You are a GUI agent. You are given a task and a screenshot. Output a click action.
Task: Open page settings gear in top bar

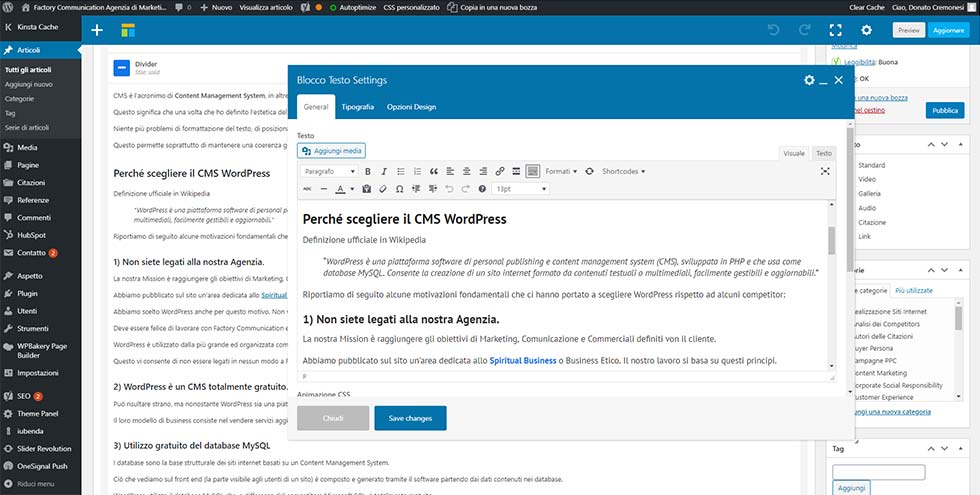point(866,30)
